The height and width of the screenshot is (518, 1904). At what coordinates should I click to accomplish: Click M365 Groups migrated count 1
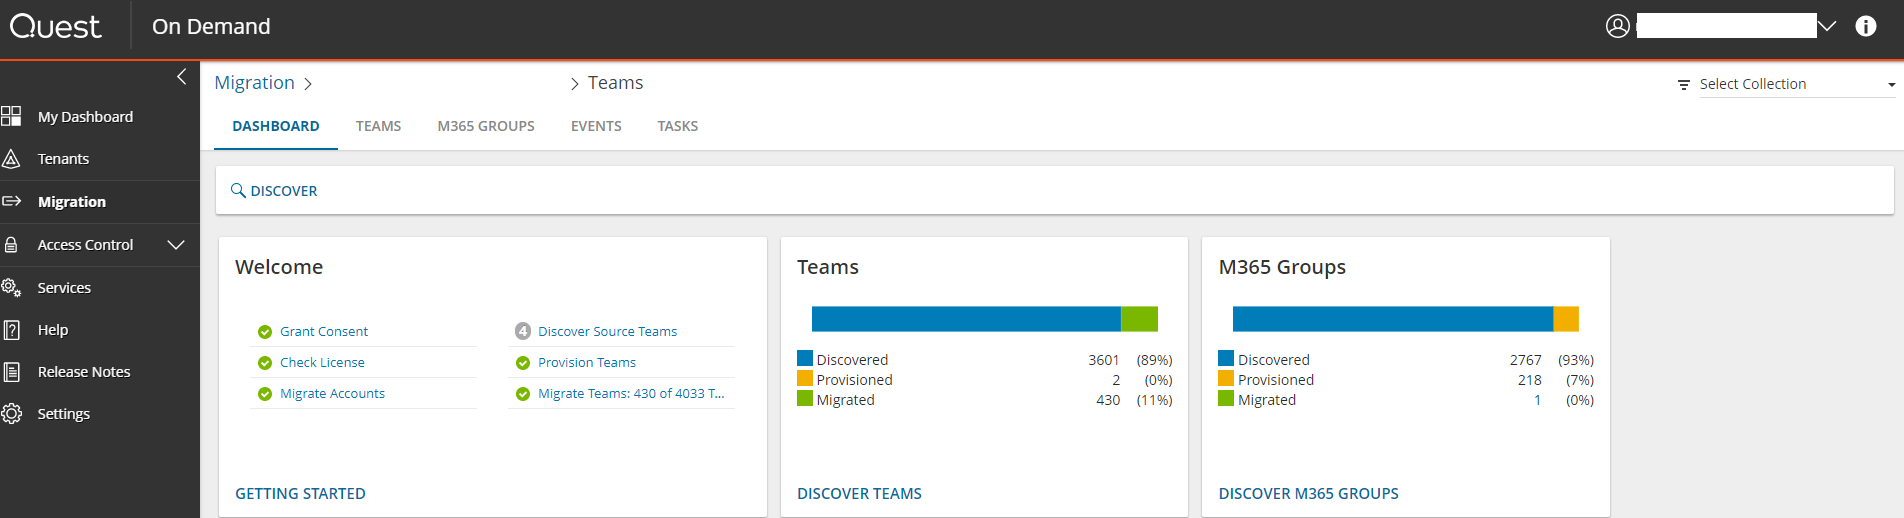(1537, 400)
